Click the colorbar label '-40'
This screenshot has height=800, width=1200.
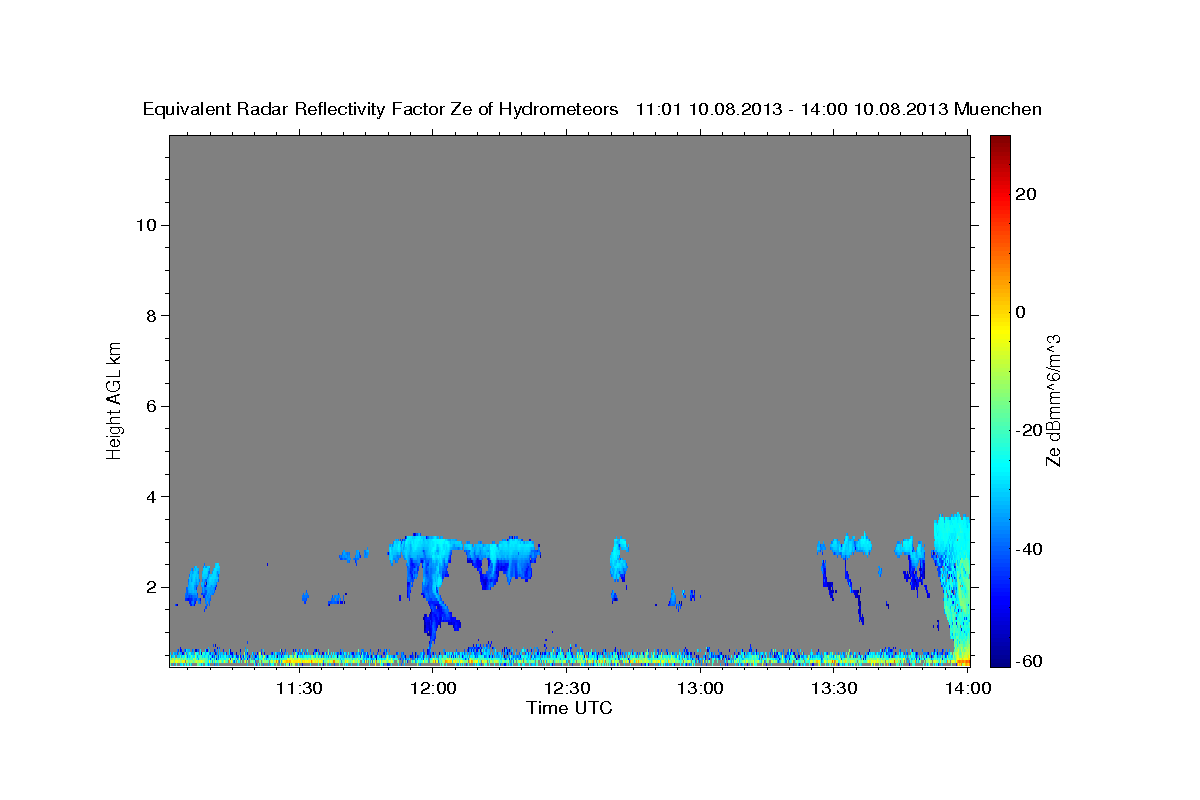point(1028,549)
